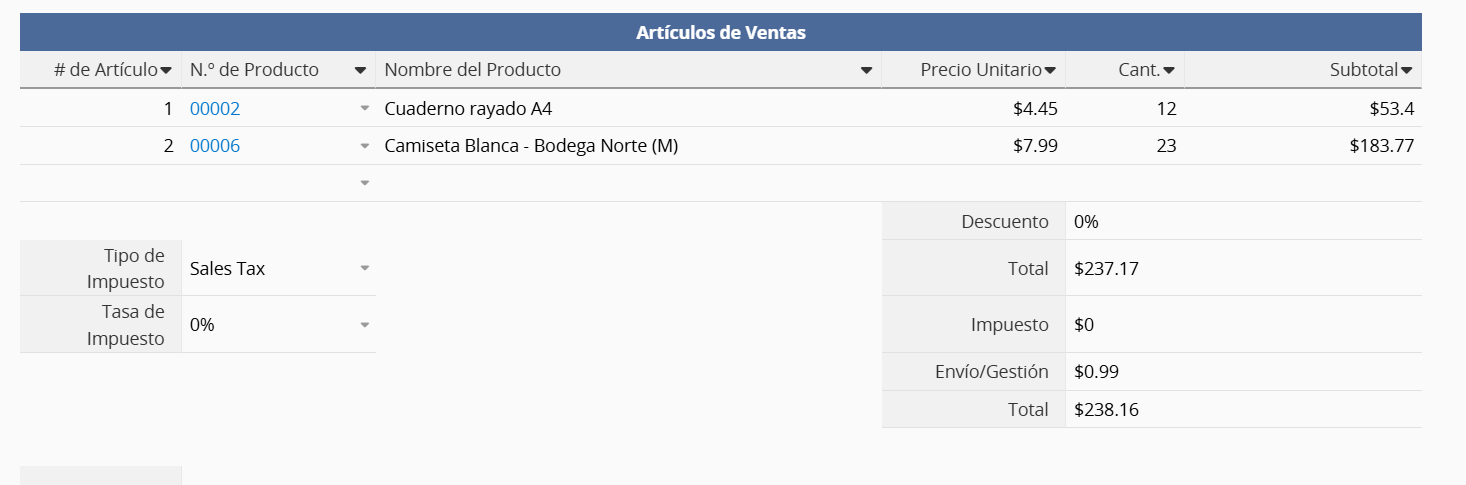Screen dimensions: 1466x485
Task: Select the Envío/Gestión $0.99 cell
Action: [x=1242, y=372]
